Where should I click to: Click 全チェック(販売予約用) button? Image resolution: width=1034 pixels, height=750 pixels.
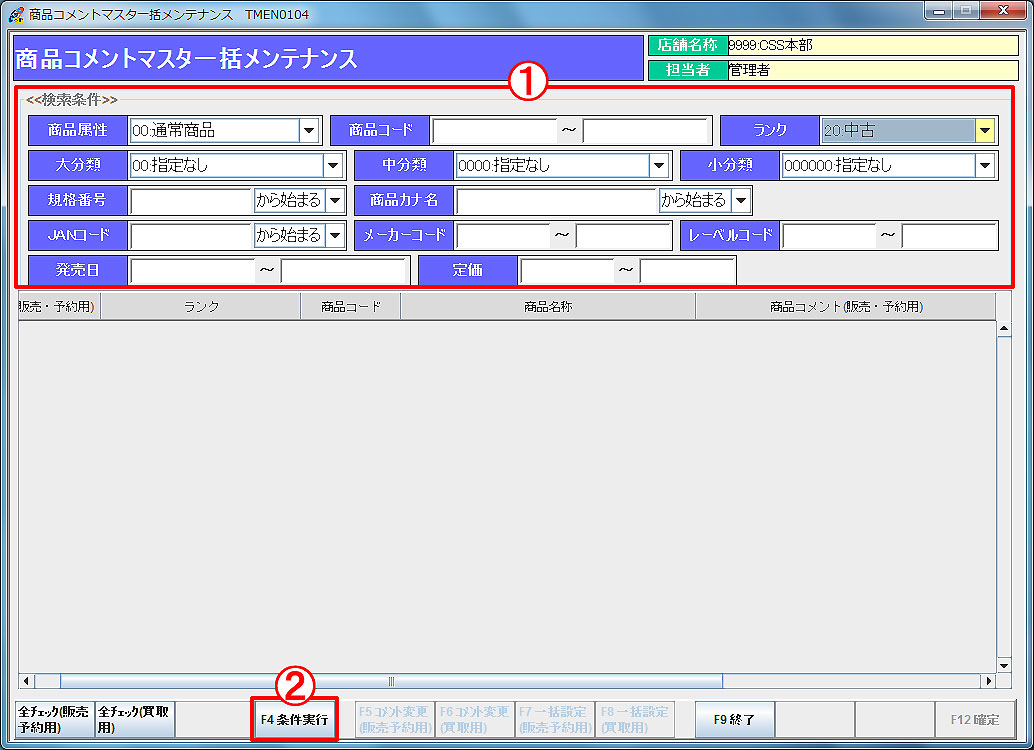click(56, 719)
